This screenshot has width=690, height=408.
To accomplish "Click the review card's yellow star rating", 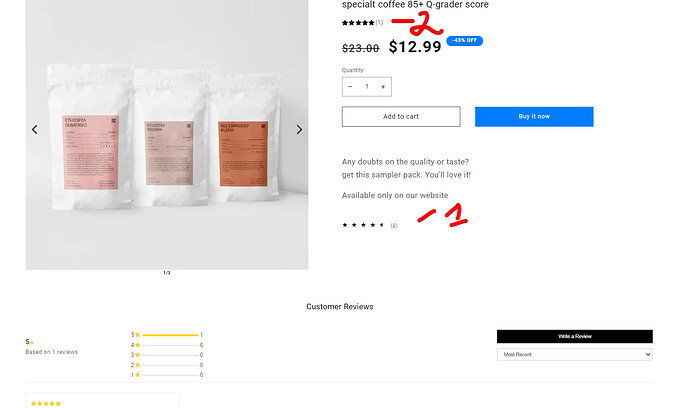I will point(46,404).
